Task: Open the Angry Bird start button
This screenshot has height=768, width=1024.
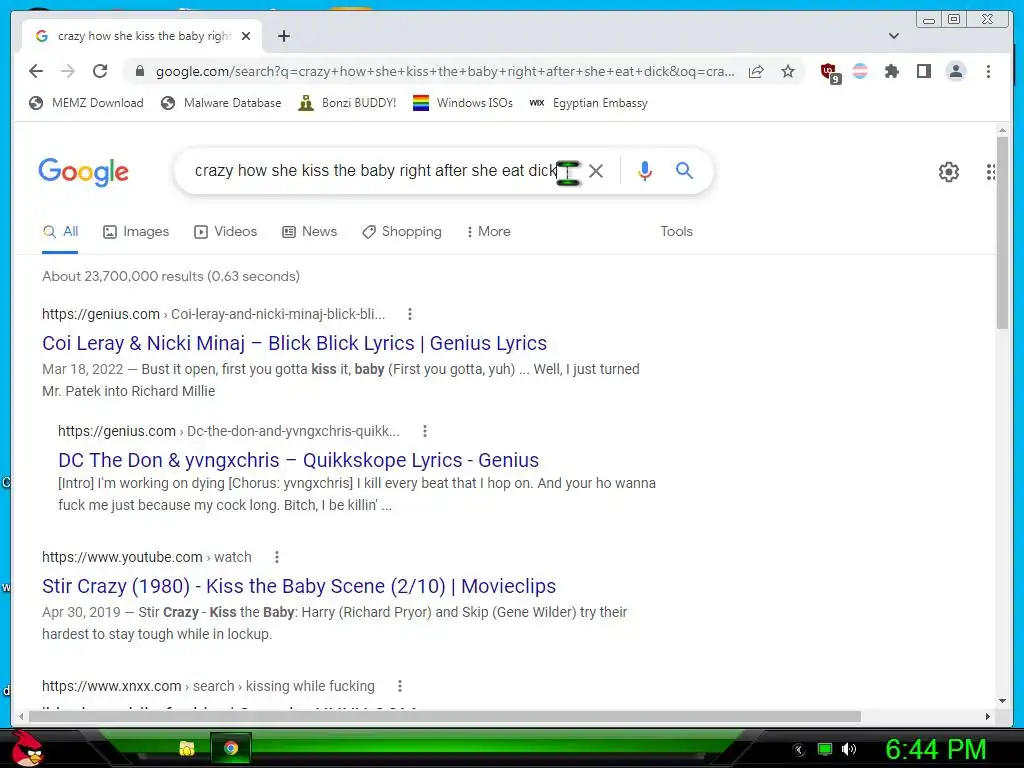Action: click(x=27, y=748)
